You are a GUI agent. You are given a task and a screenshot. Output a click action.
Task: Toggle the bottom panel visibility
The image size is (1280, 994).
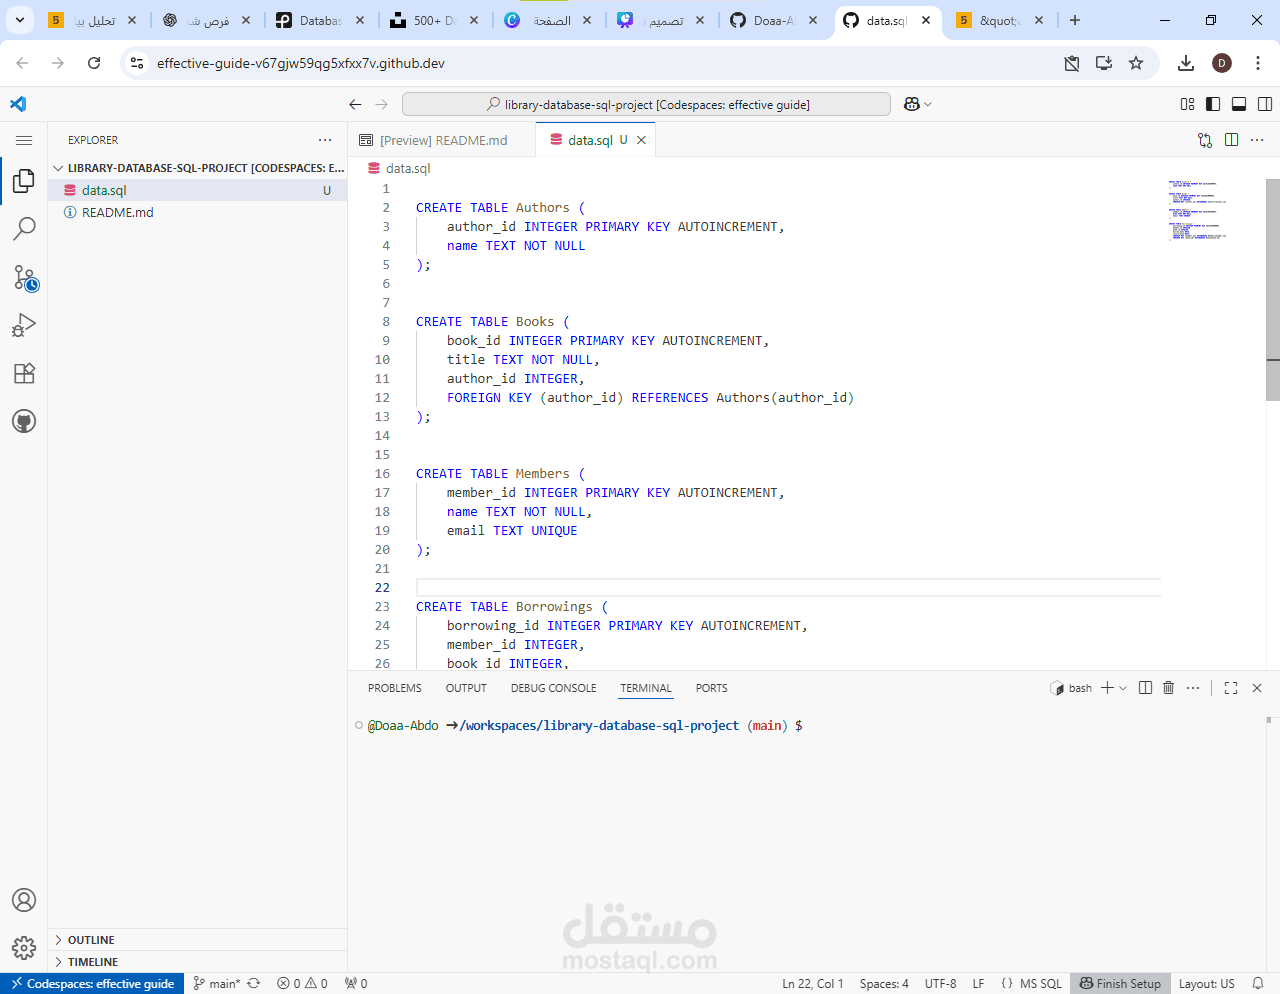[1239, 104]
